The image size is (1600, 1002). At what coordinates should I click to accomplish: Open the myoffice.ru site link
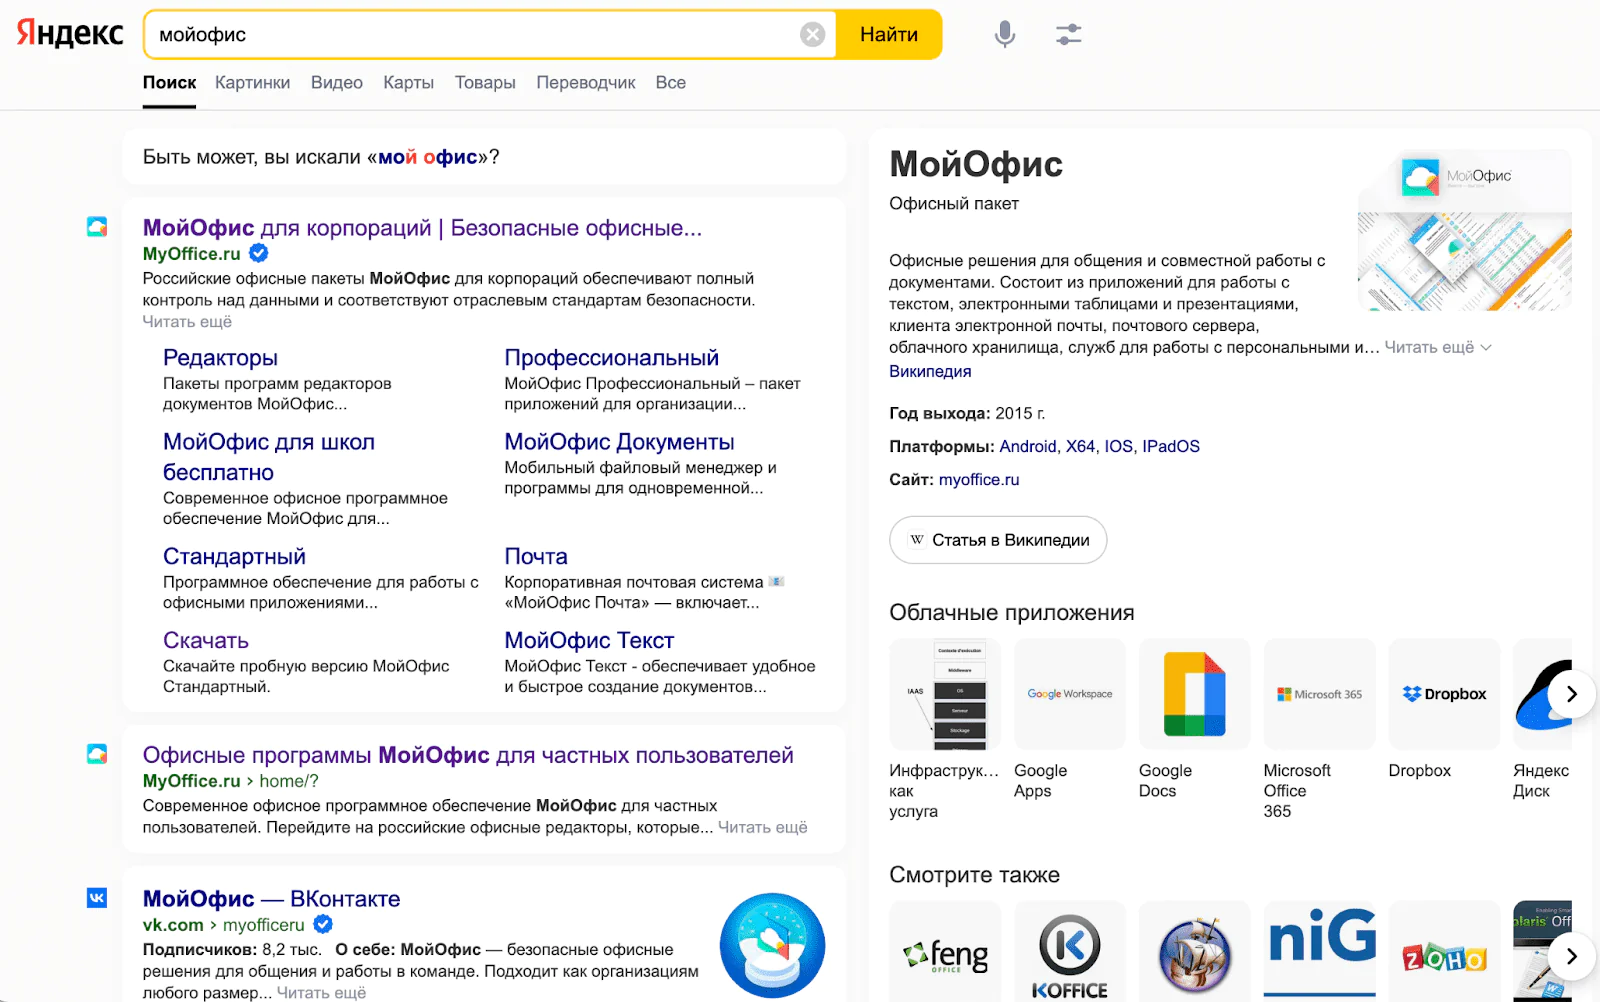point(979,479)
